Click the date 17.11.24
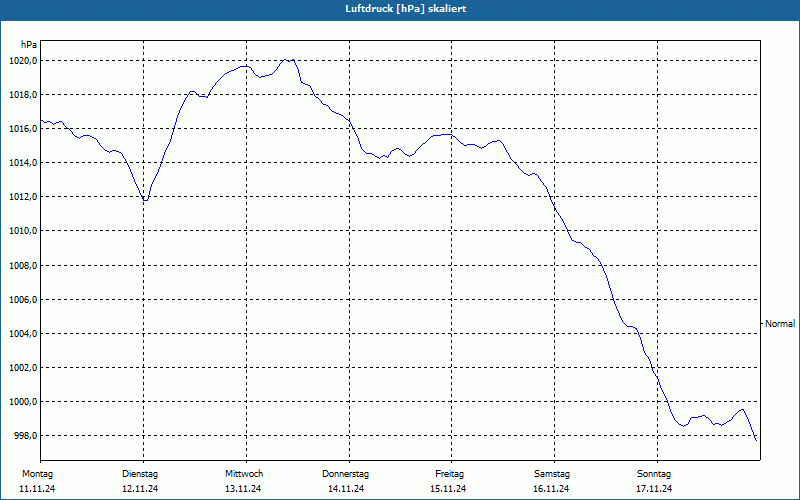The width and height of the screenshot is (800, 500). pos(654,489)
